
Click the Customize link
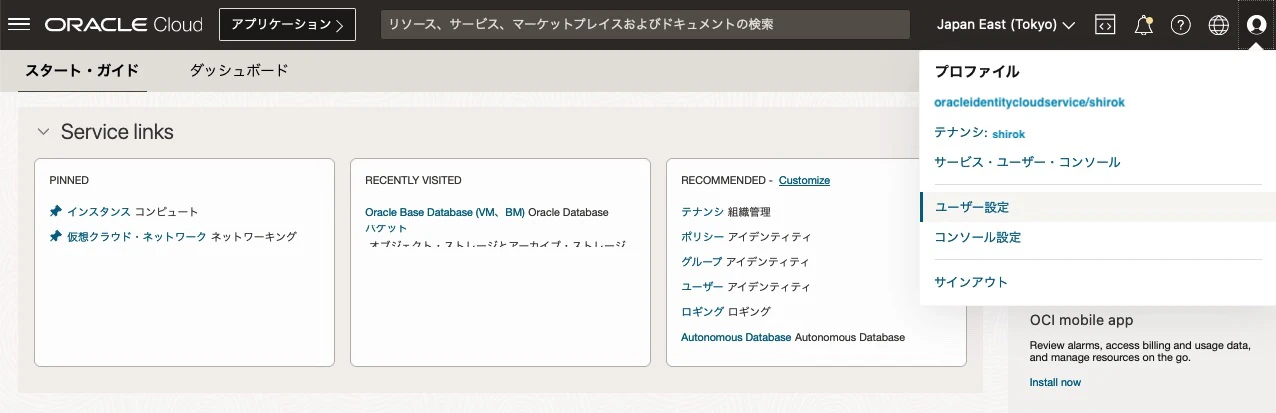pyautogui.click(x=804, y=180)
